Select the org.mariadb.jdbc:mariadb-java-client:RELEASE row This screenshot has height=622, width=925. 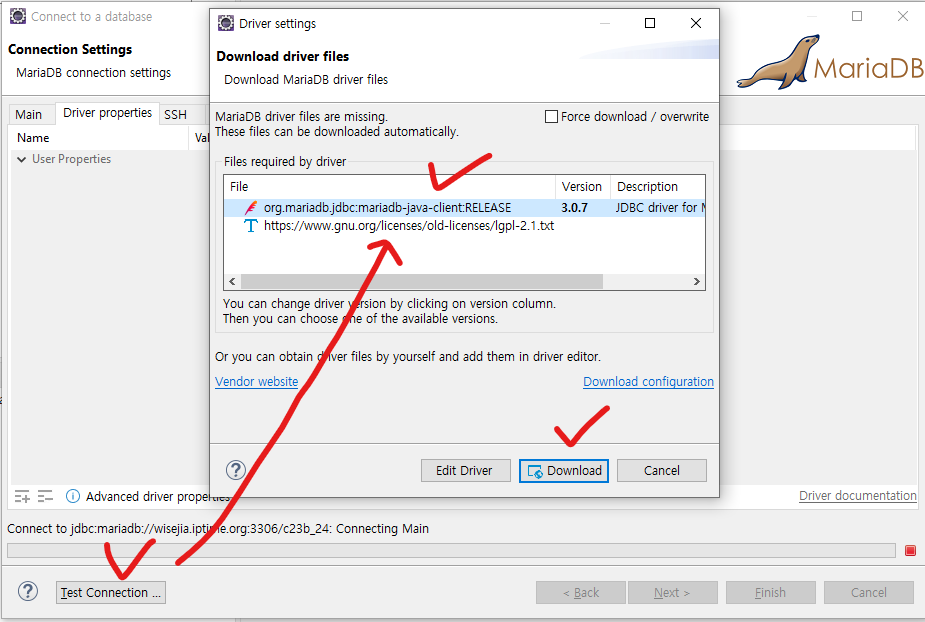[x=464, y=208]
